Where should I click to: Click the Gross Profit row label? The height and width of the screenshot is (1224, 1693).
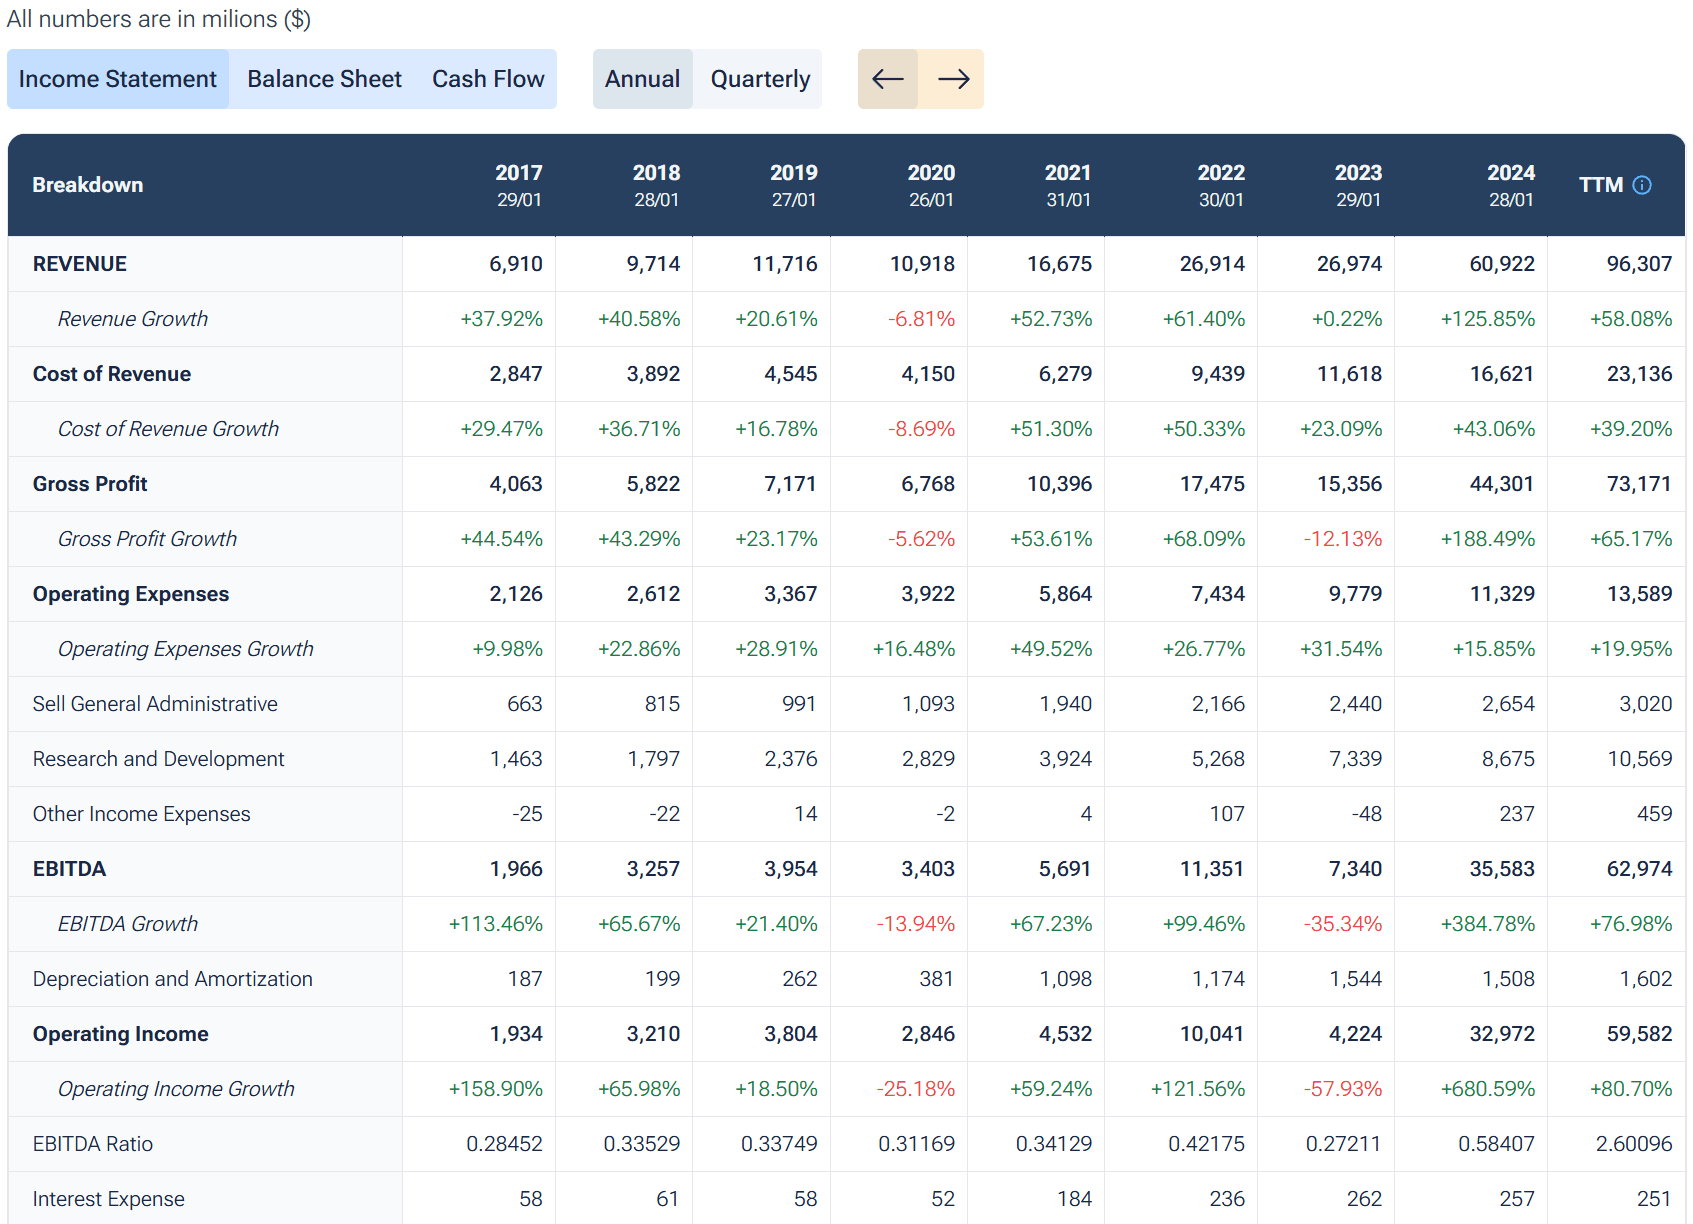click(x=90, y=484)
